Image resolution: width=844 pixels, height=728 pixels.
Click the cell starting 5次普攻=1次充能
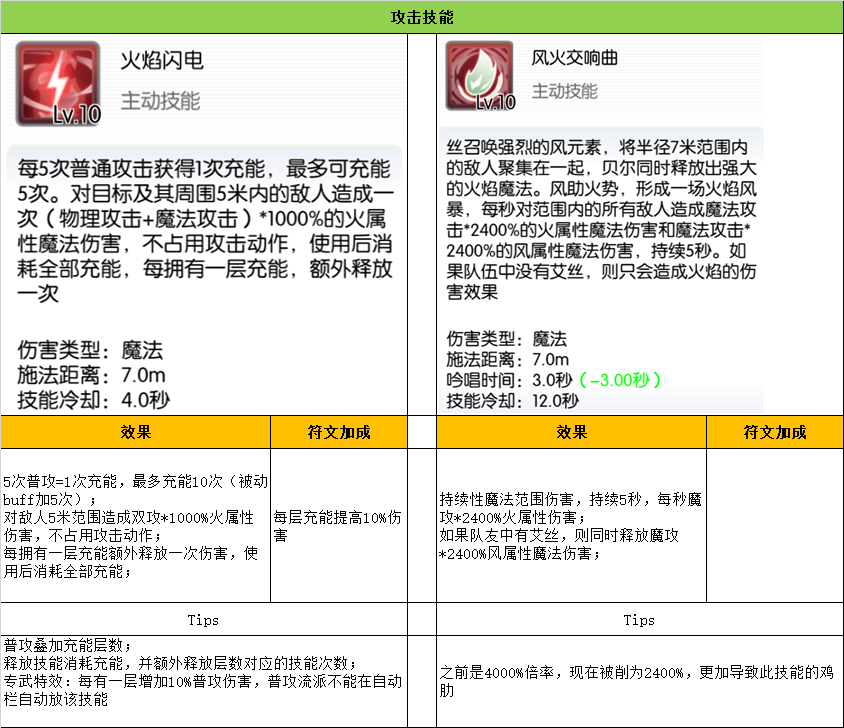pyautogui.click(x=136, y=526)
